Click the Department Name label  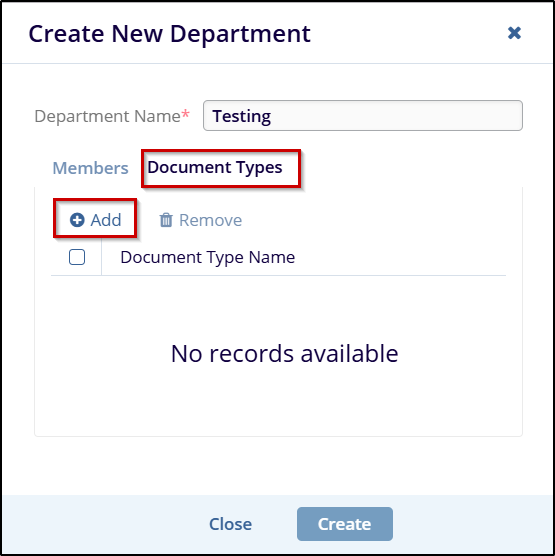(107, 116)
